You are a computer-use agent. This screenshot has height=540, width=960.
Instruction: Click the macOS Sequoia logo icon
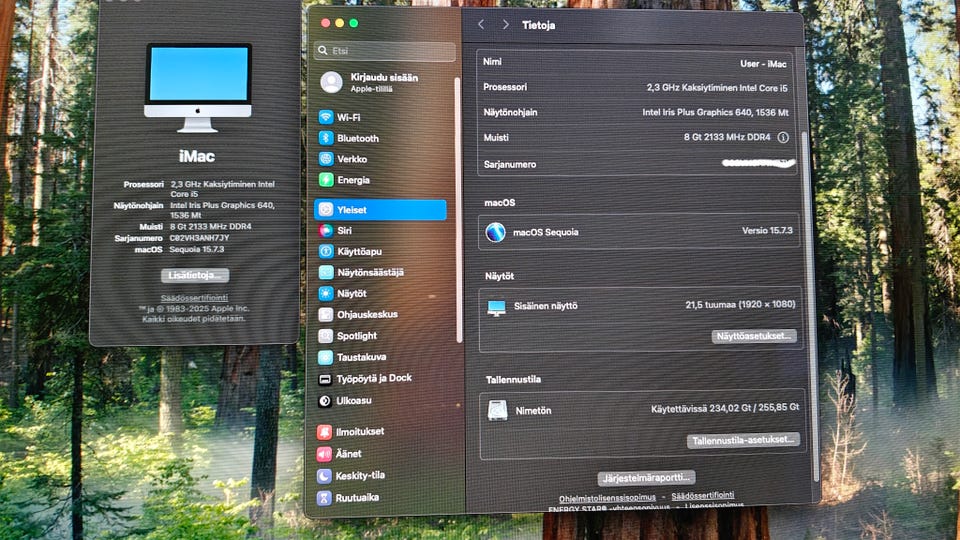point(495,232)
